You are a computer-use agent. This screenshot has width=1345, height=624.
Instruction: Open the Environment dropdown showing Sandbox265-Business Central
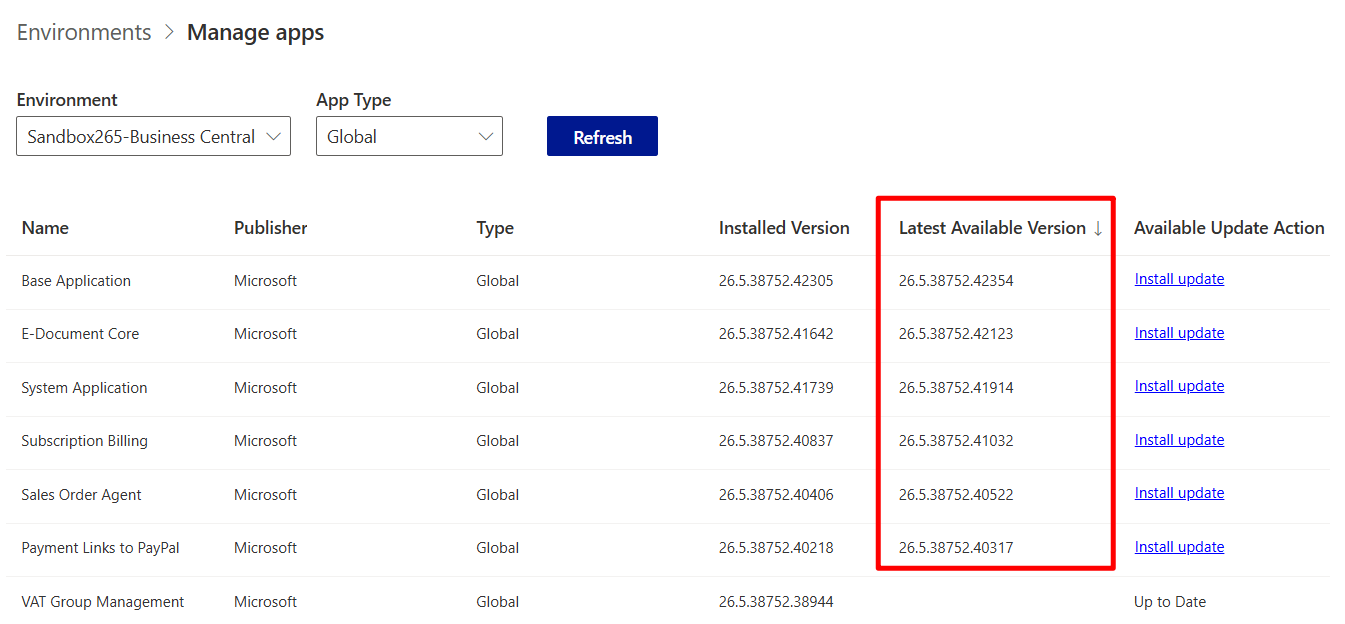pyautogui.click(x=153, y=137)
